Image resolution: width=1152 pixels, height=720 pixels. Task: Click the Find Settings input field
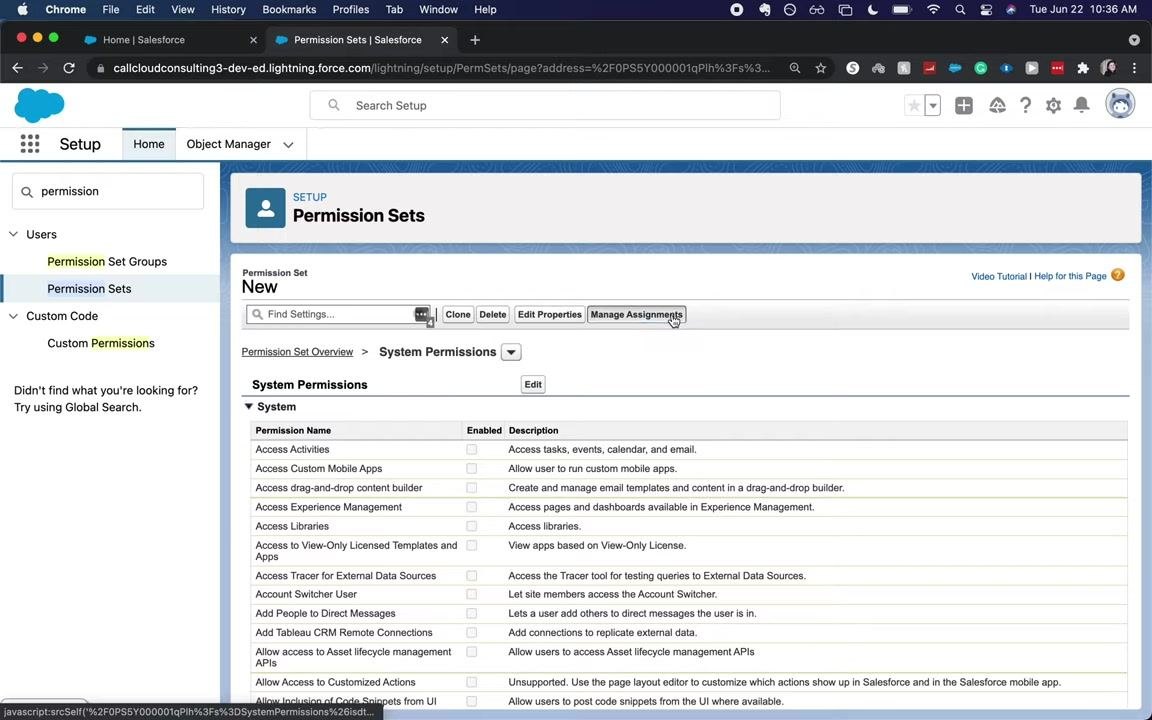337,314
